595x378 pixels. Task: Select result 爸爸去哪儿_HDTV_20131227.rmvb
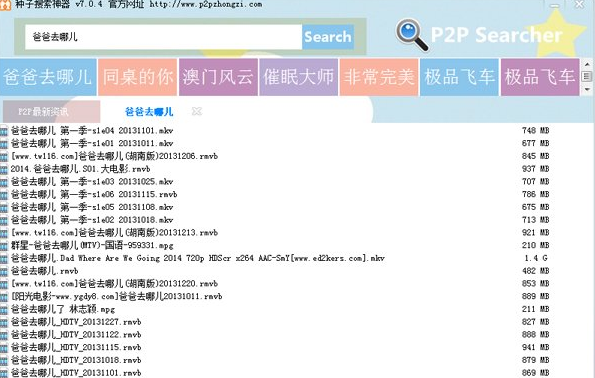(76, 322)
